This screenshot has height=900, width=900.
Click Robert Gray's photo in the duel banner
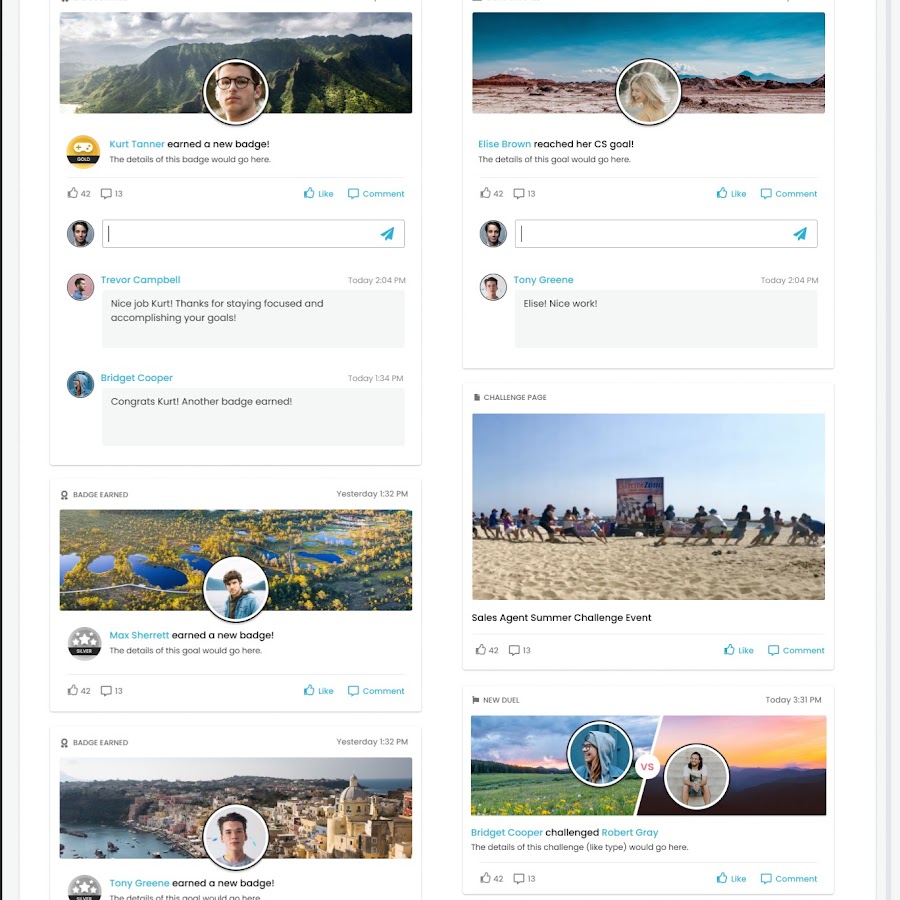696,777
